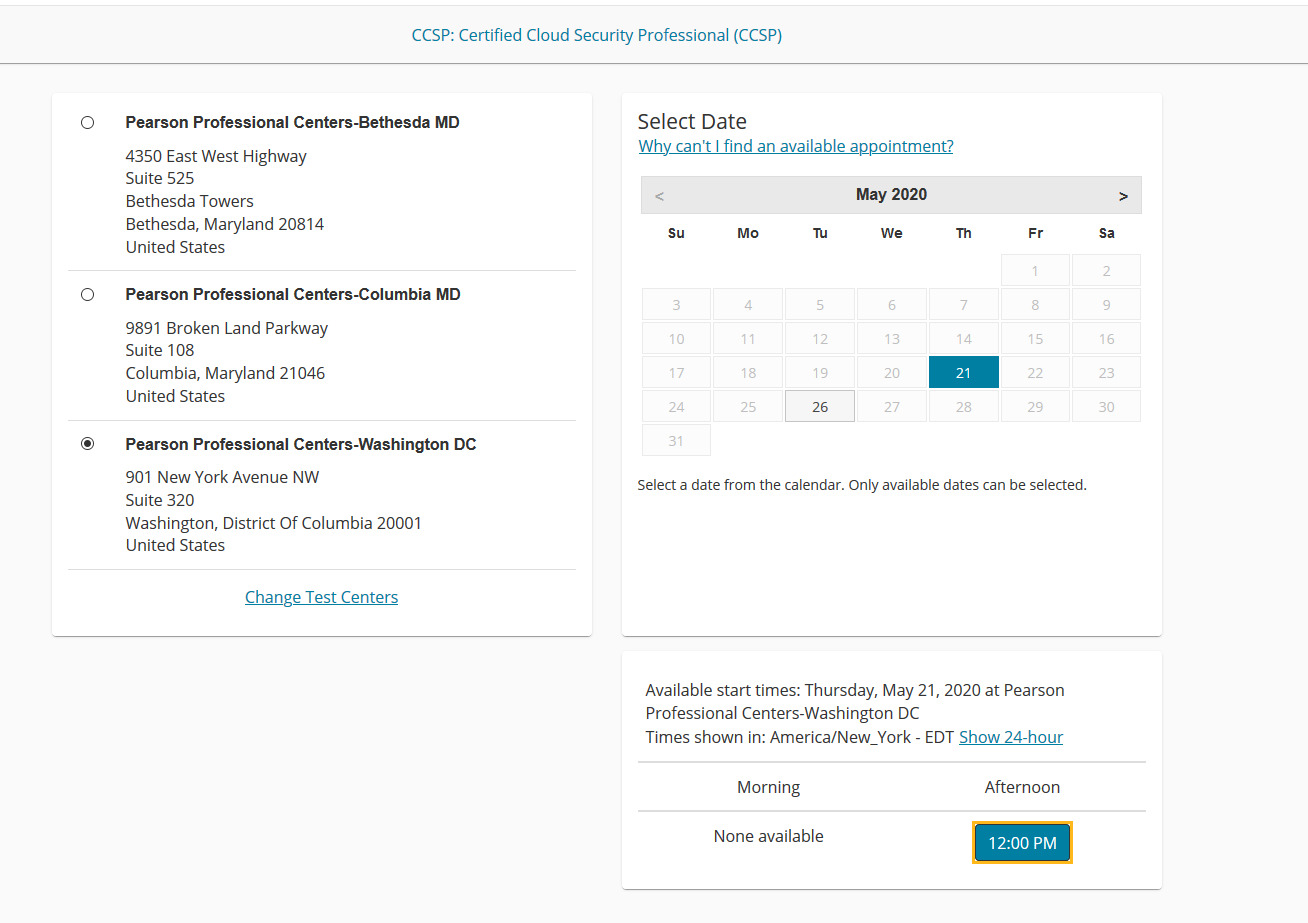Click the Morning column header
The width and height of the screenshot is (1308, 923).
coord(768,787)
